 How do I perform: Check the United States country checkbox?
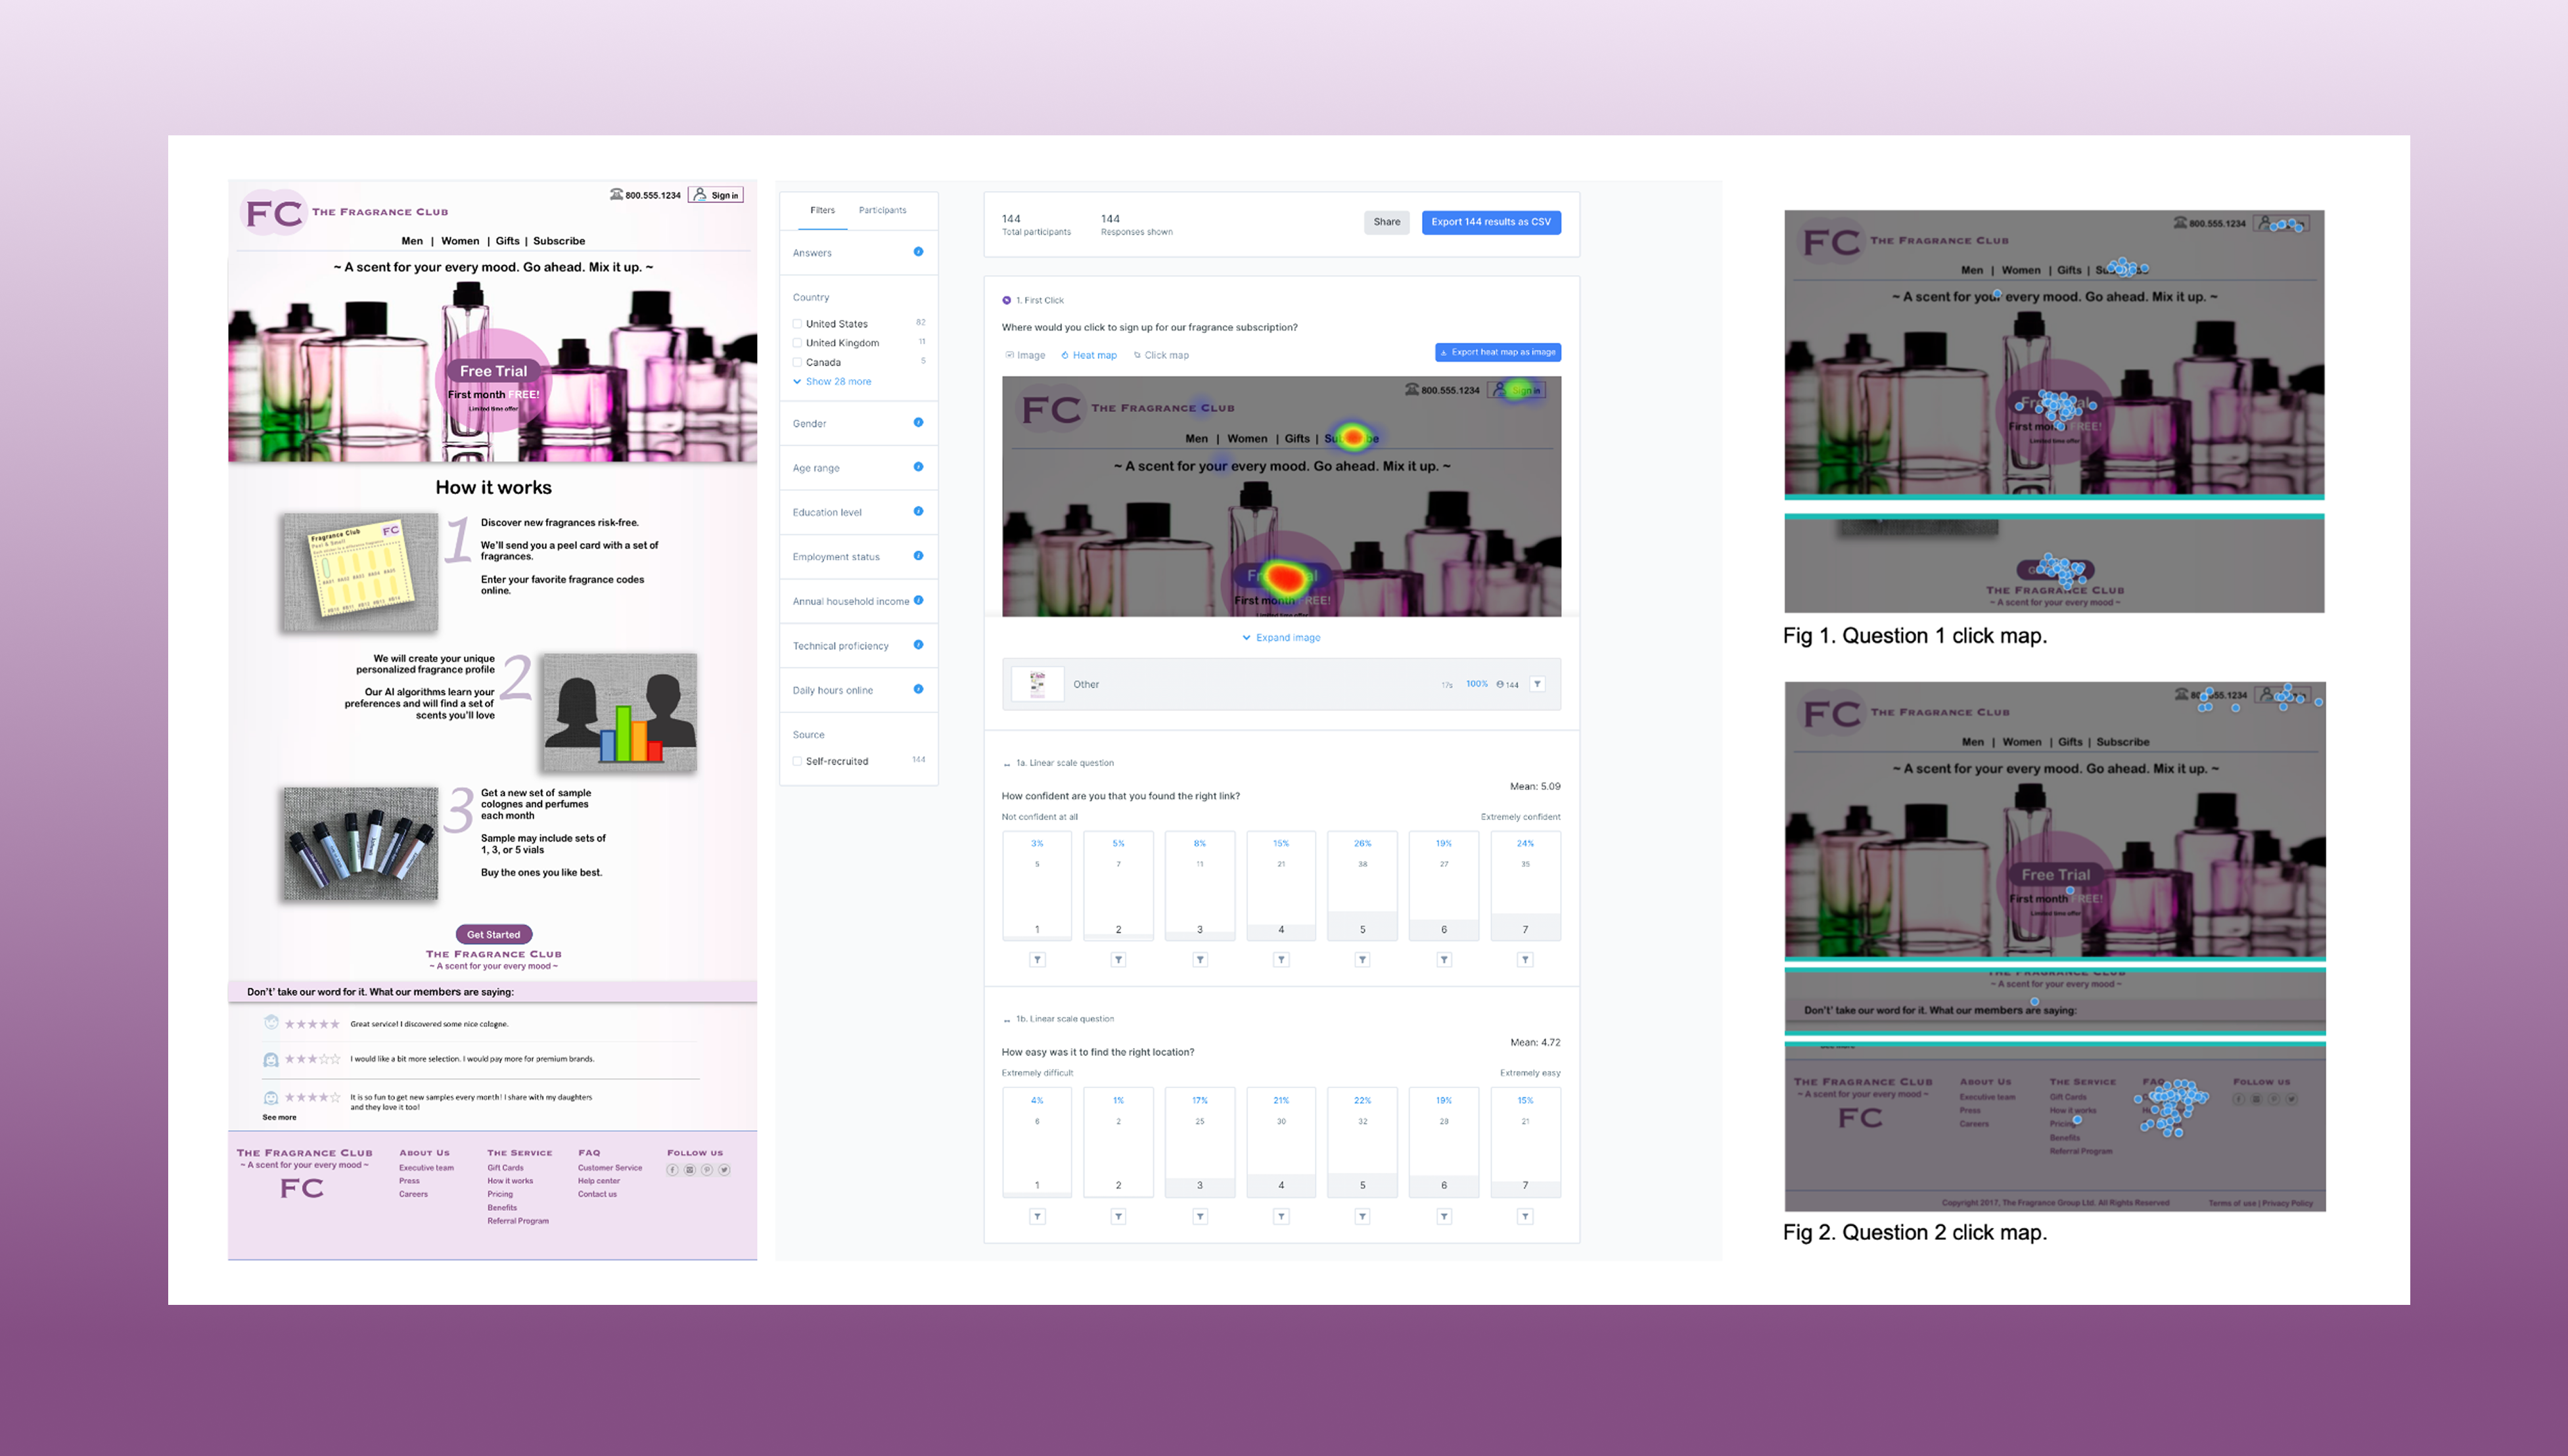(798, 324)
